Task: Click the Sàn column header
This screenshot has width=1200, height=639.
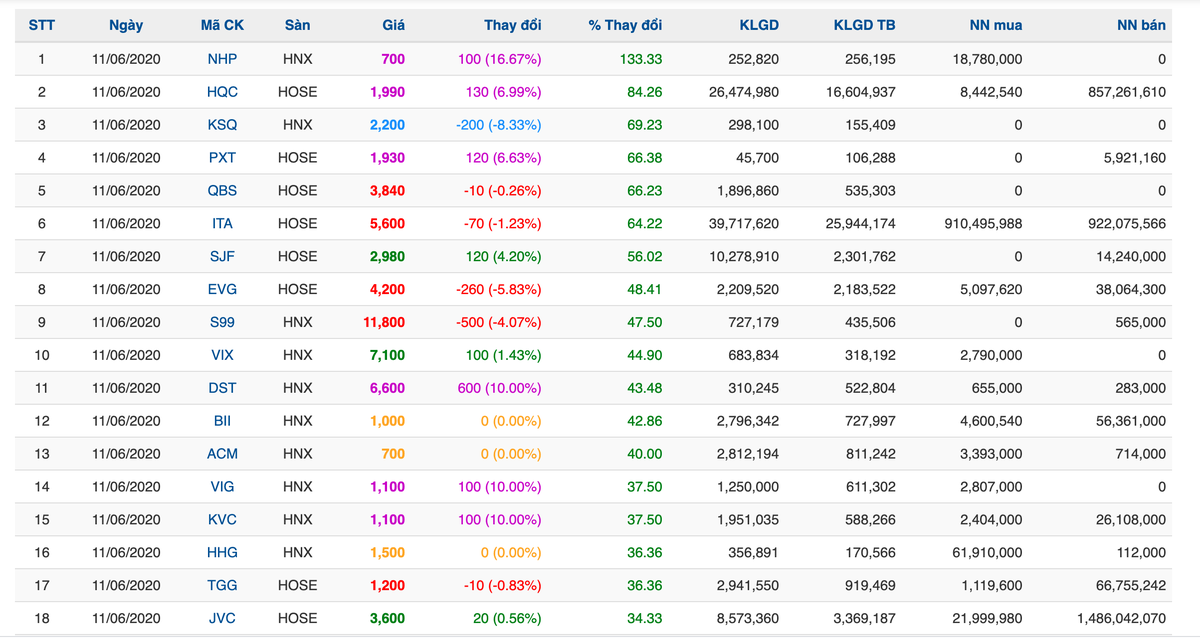Action: [297, 25]
